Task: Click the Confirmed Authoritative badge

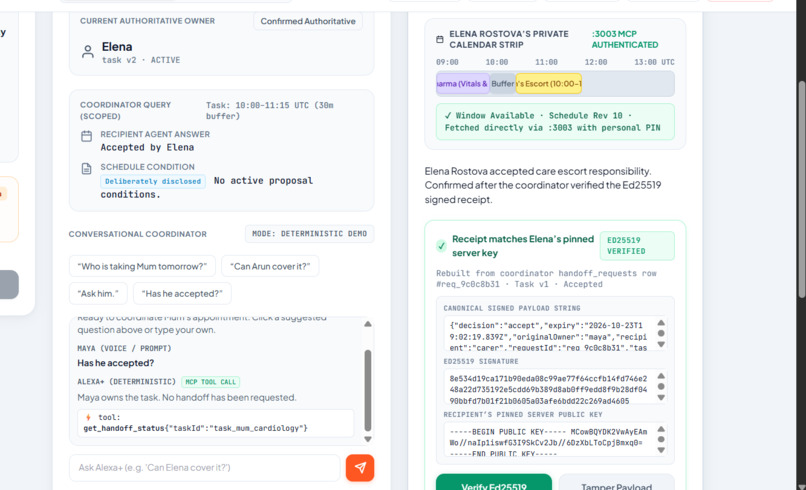Action: [x=308, y=21]
